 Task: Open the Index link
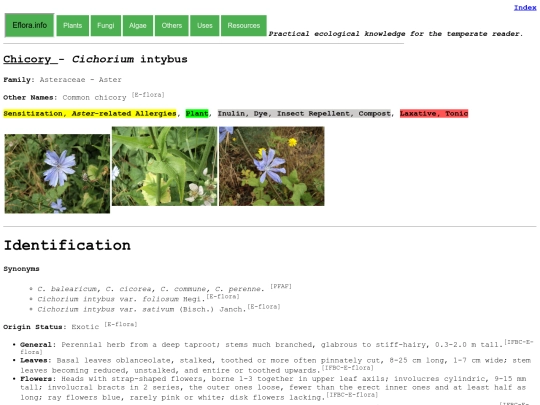coord(525,8)
